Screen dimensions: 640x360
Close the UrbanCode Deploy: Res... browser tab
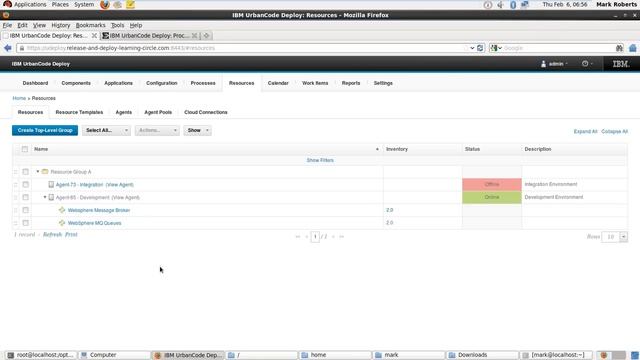94,36
